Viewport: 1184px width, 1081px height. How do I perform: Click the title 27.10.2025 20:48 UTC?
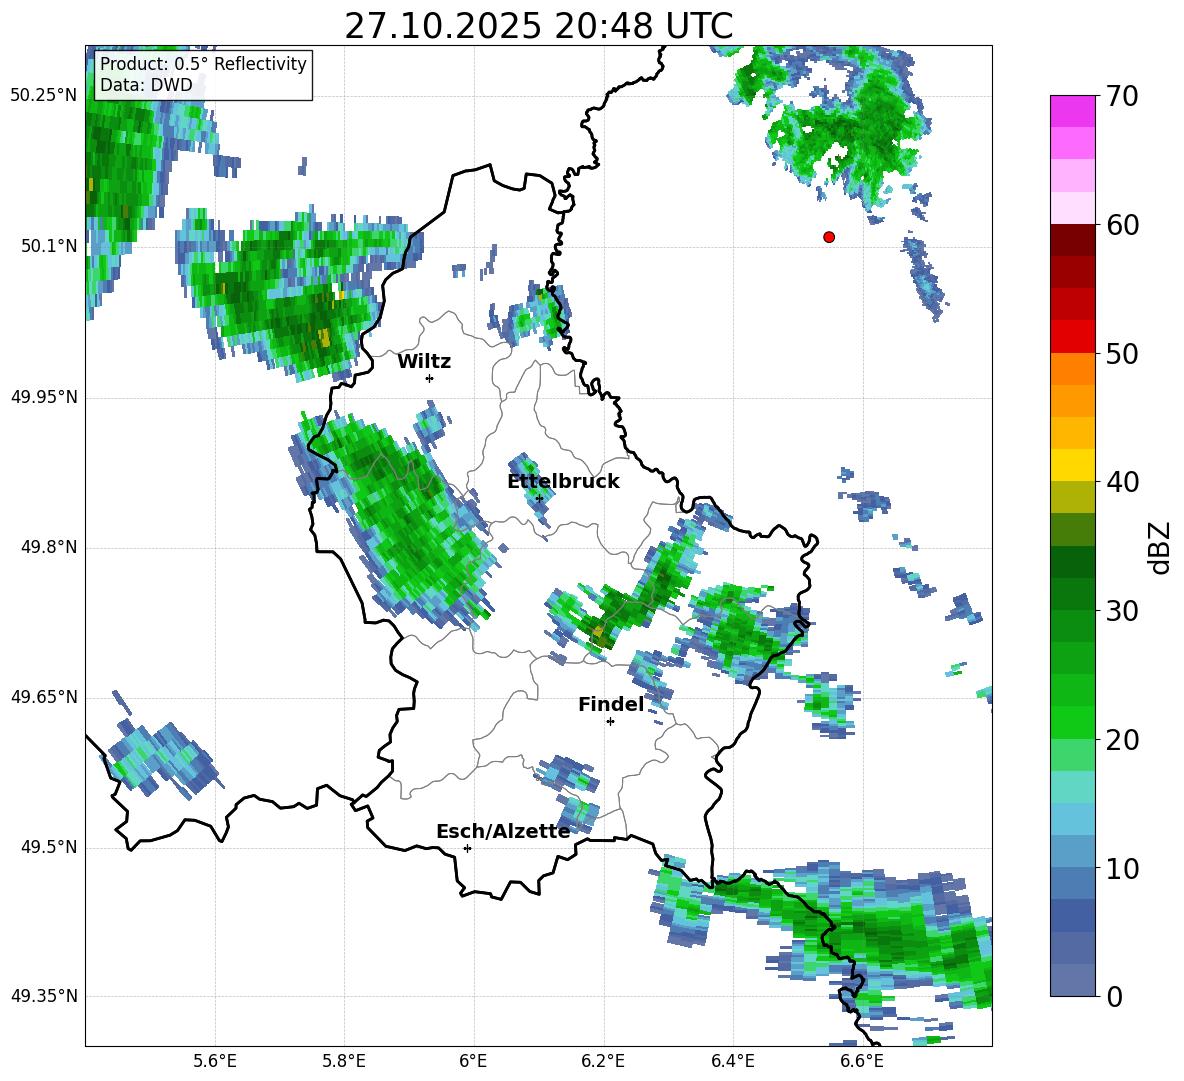coord(538,26)
